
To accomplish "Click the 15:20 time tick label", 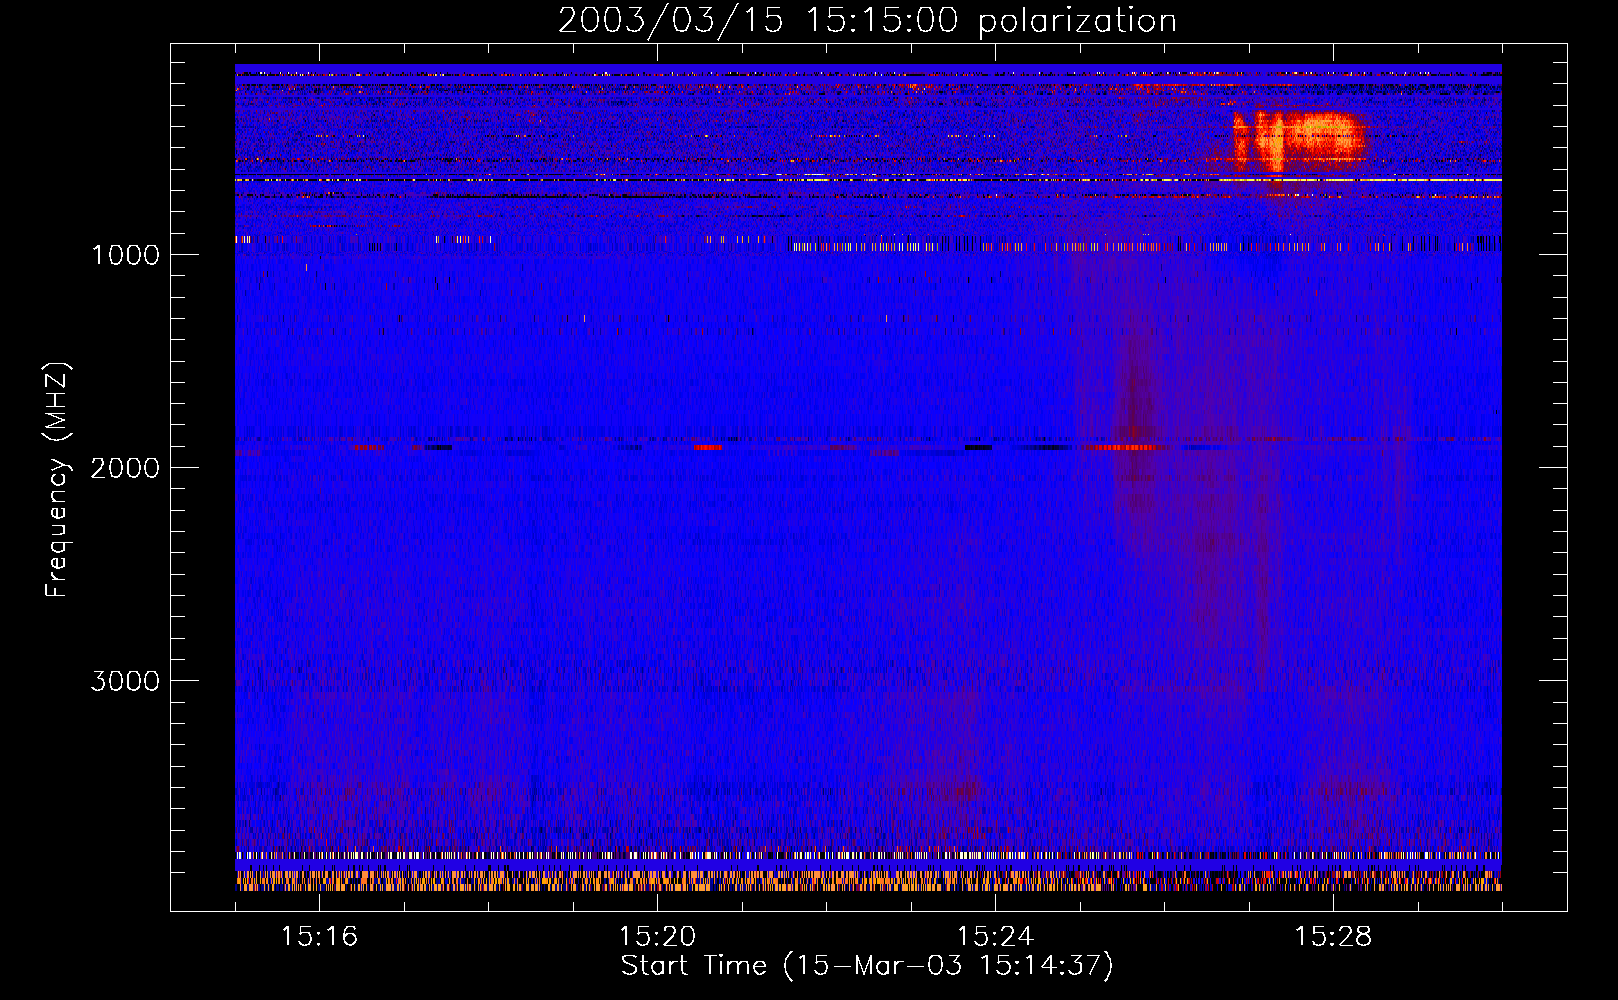I will coord(657,937).
